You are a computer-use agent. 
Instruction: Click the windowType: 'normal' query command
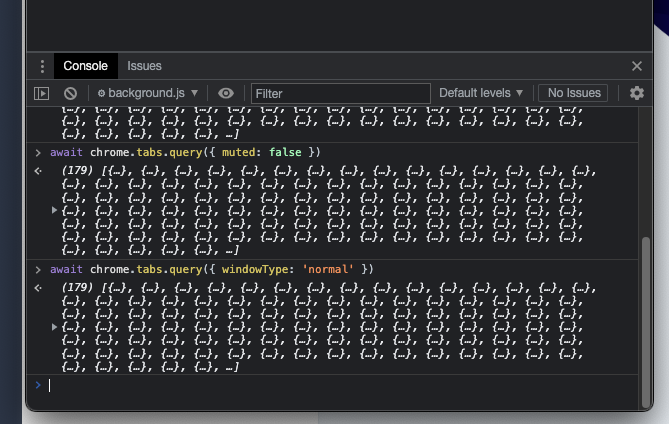point(212,269)
